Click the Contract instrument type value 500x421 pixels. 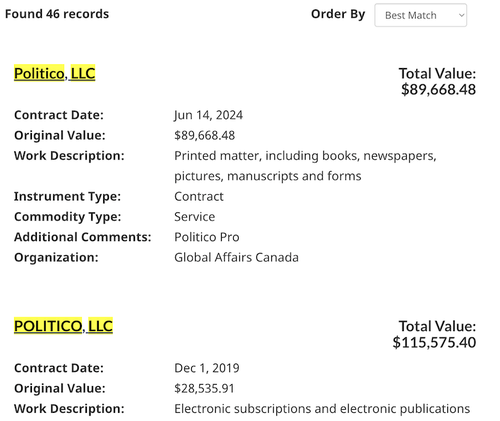pyautogui.click(x=199, y=196)
